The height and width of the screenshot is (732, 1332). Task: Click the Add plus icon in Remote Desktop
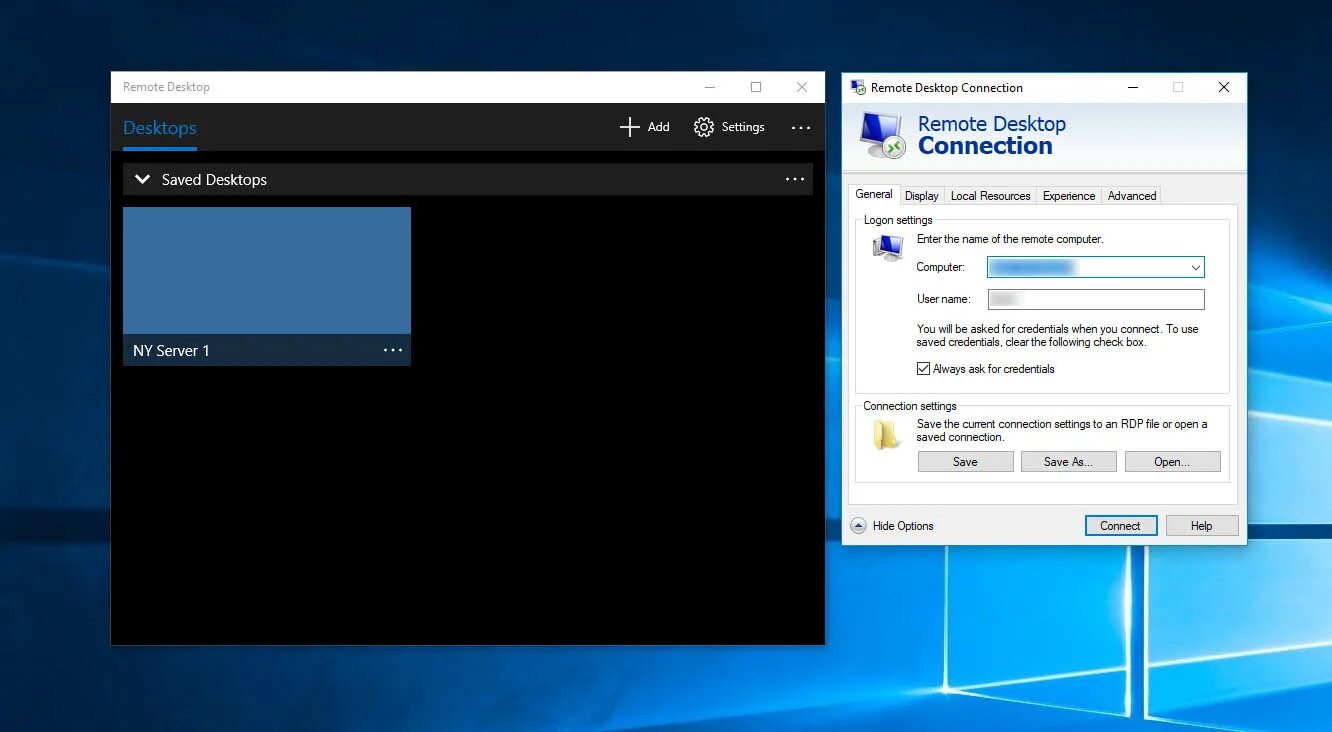pyautogui.click(x=629, y=127)
